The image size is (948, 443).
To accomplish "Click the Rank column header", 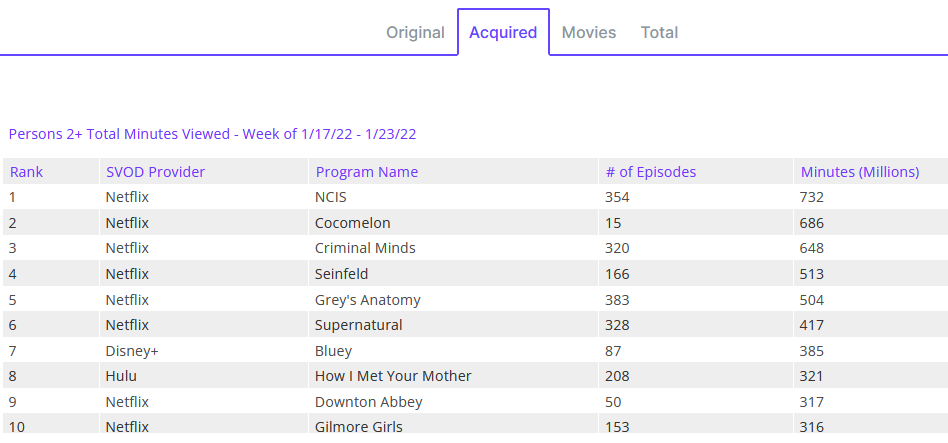I will pyautogui.click(x=27, y=172).
